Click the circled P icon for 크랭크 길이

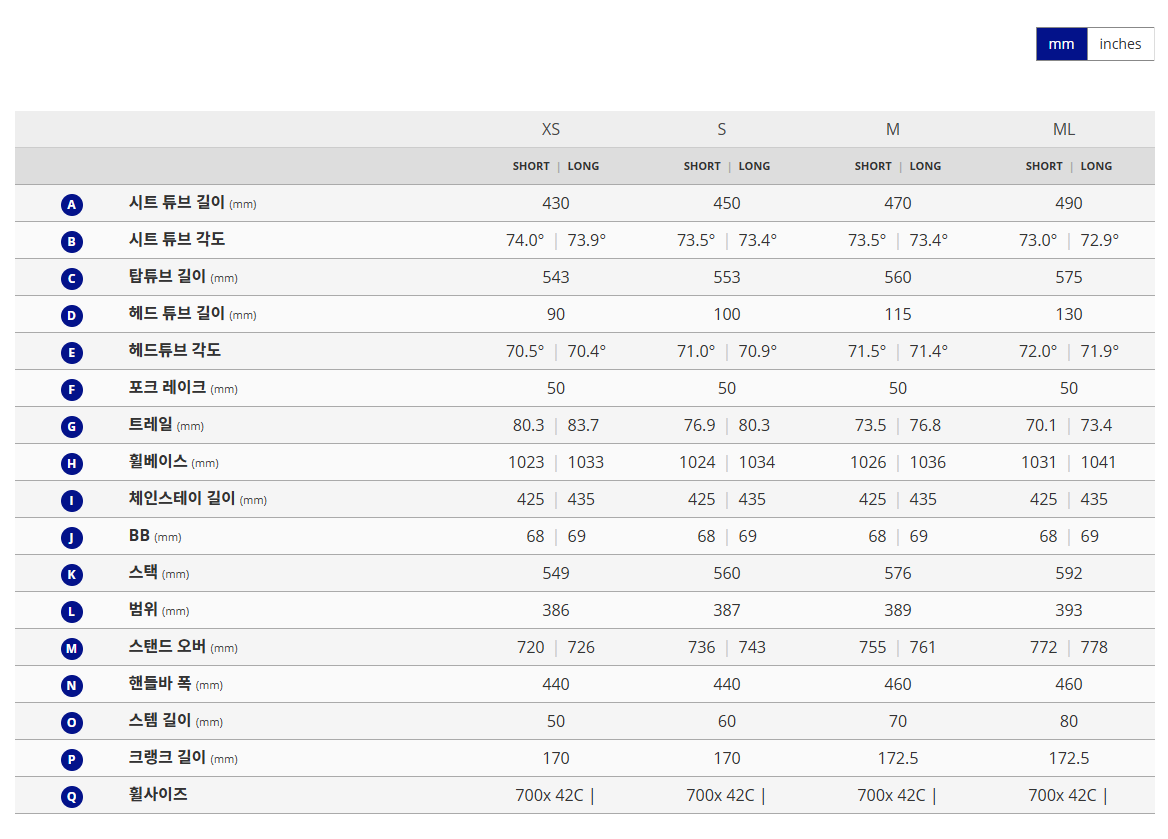click(x=71, y=760)
